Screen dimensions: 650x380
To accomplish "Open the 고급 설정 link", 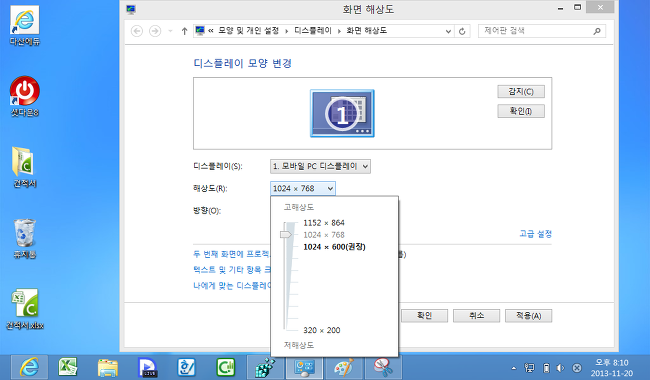I will tap(536, 234).
